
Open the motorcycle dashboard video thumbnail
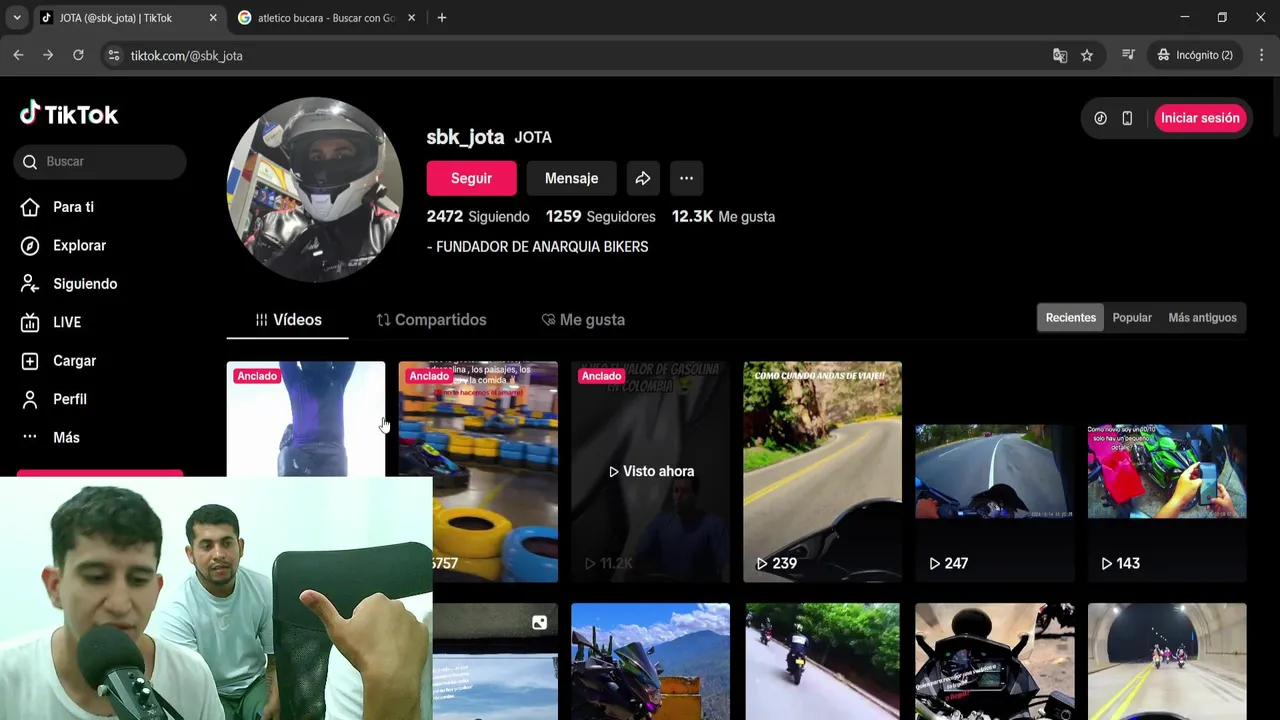click(x=995, y=661)
